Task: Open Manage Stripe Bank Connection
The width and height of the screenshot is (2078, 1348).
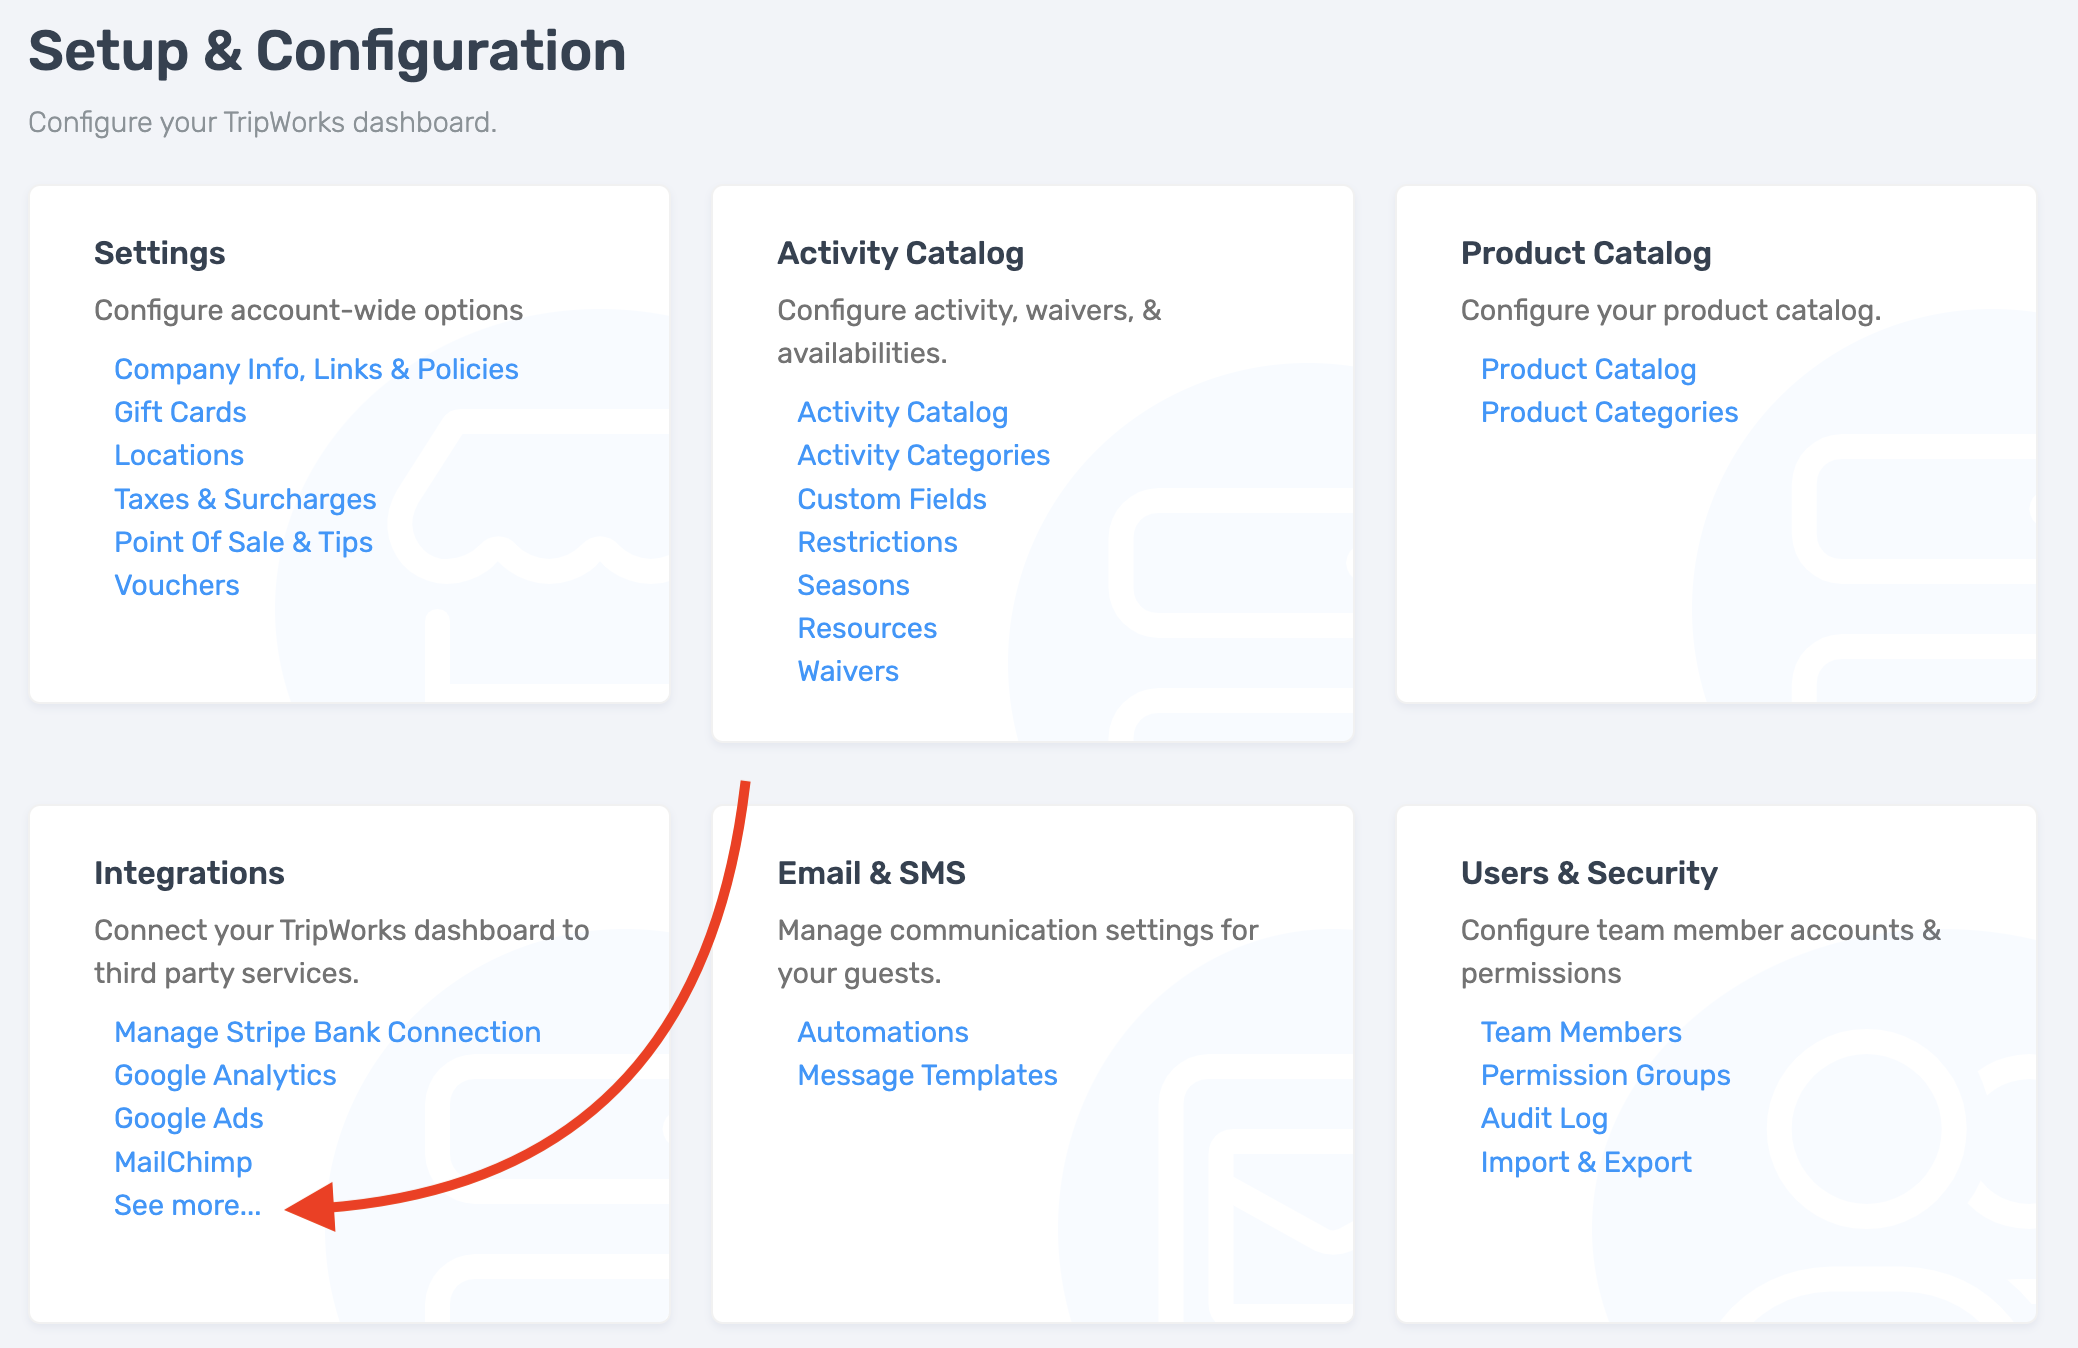Action: click(327, 1032)
